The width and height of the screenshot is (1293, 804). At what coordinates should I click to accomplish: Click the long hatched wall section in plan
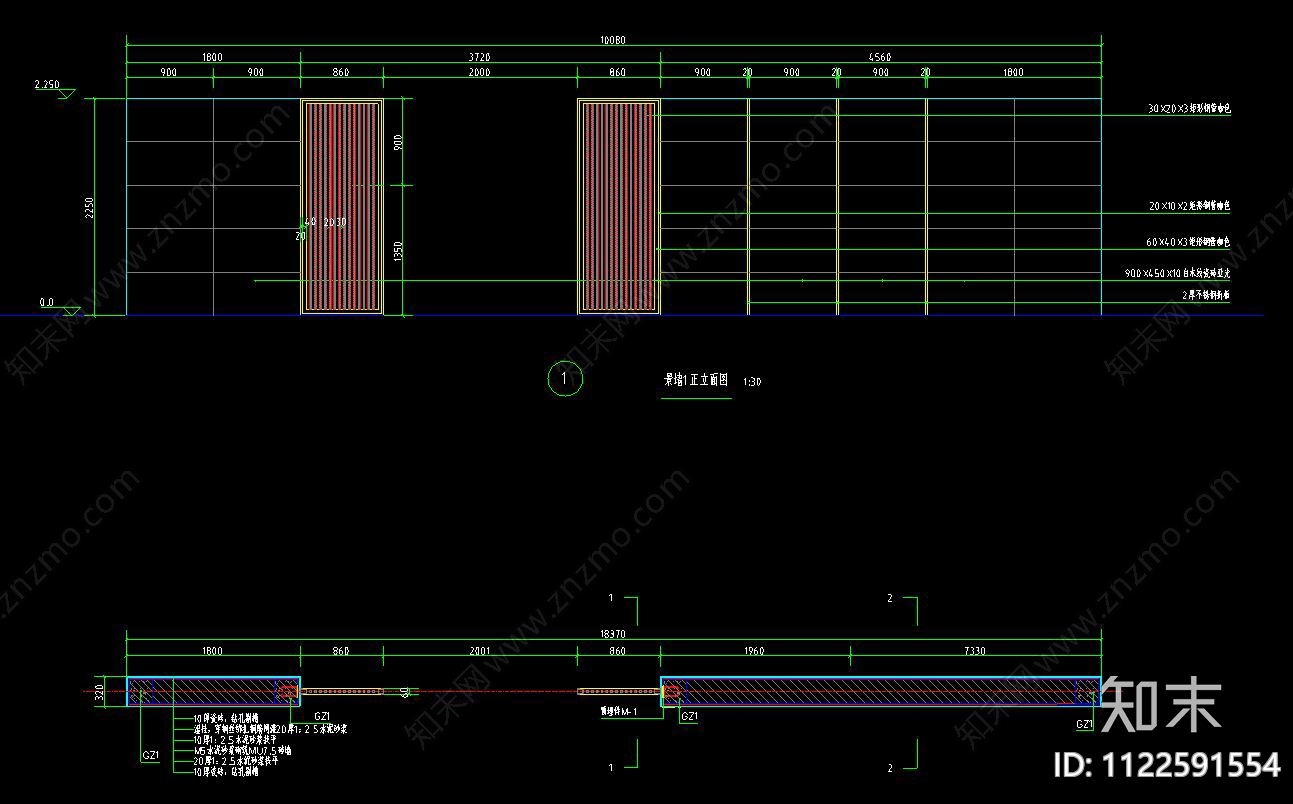880,691
